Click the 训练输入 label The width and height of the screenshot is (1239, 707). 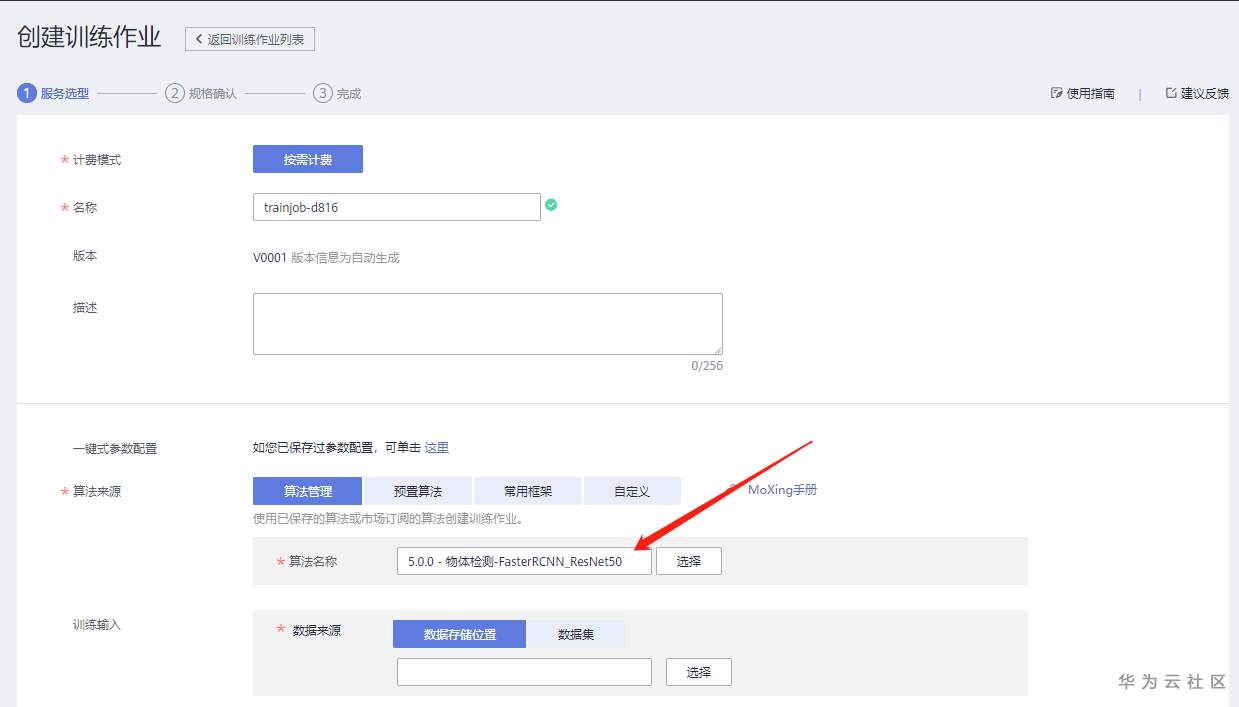97,624
